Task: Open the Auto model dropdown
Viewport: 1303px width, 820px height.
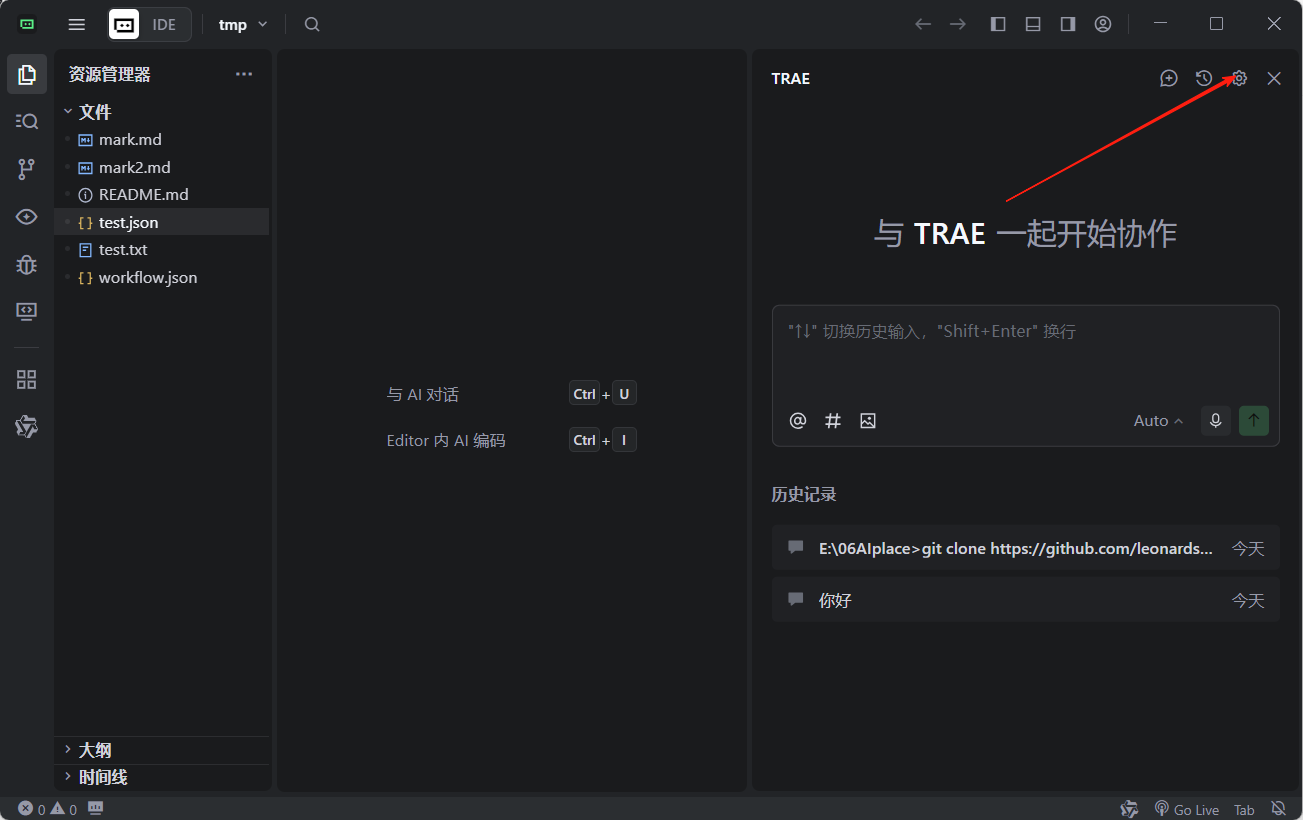Action: coord(1158,421)
